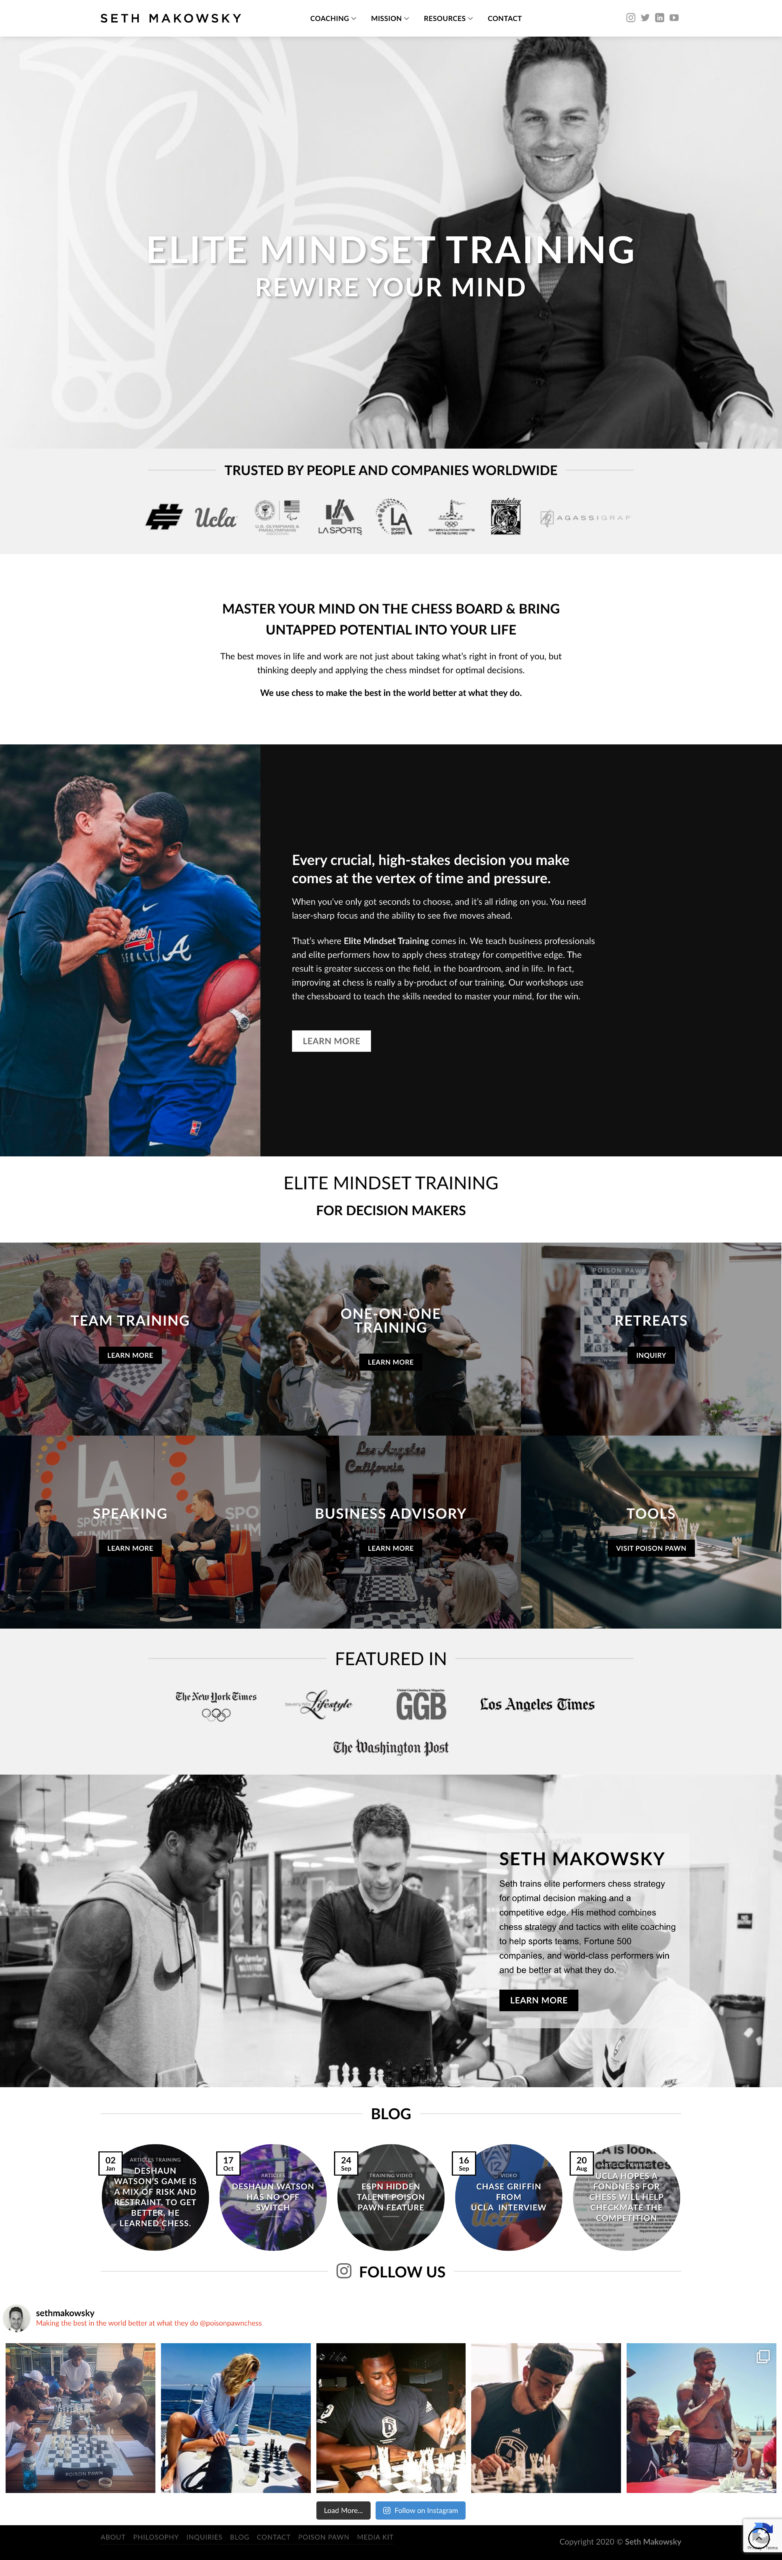Click the UCLA logo under Trusted By
Viewport: 782px width, 2560px height.
pyautogui.click(x=215, y=517)
